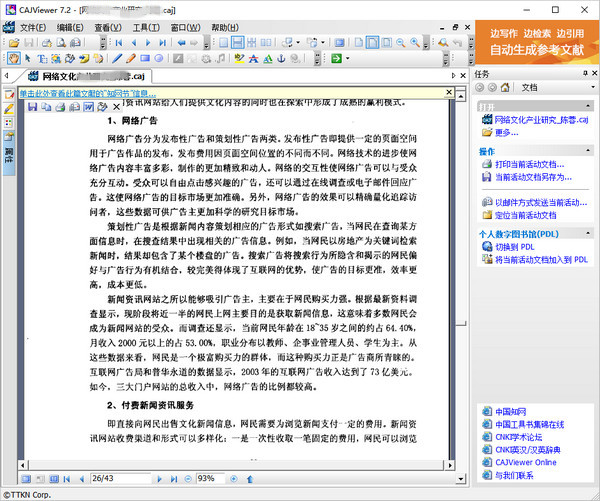
Task: Click the Print icon in top toolbar
Action: pos(47,42)
